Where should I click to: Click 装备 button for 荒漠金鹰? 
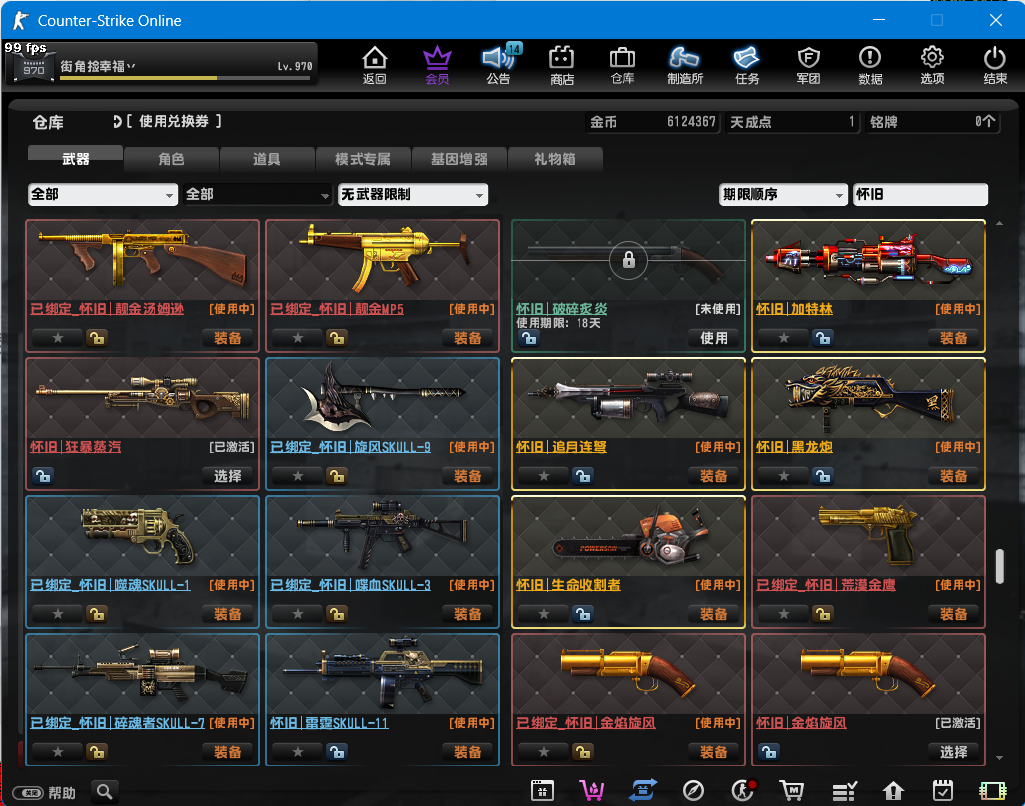tap(953, 614)
